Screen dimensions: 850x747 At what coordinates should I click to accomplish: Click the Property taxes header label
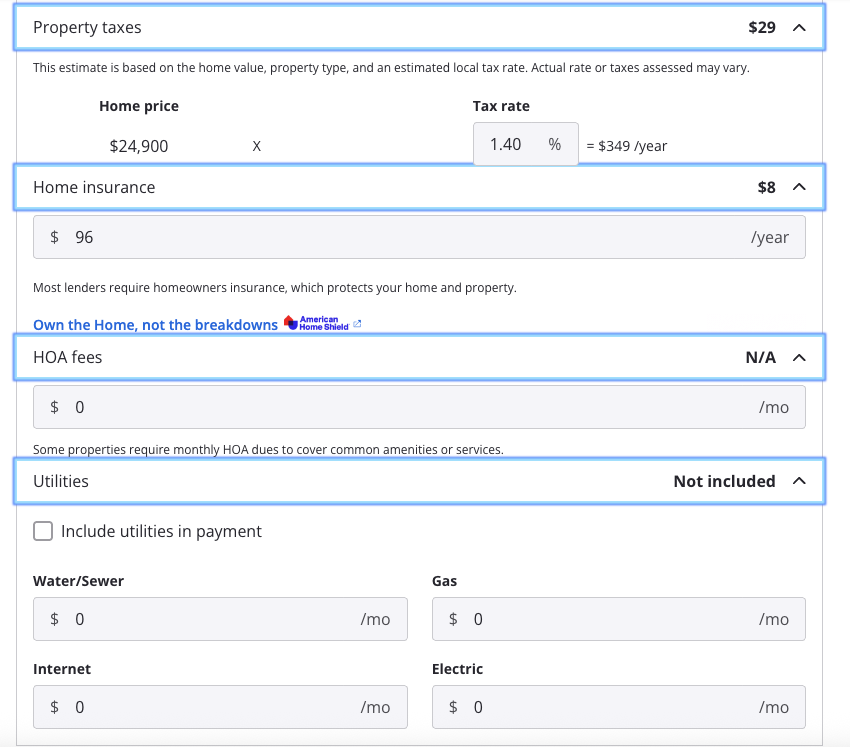pyautogui.click(x=87, y=28)
